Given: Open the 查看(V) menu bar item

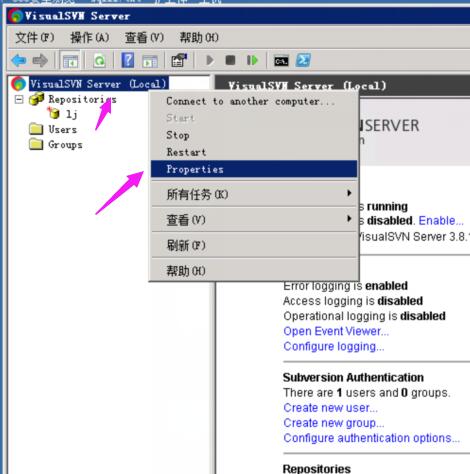Looking at the screenshot, I should pos(144,37).
